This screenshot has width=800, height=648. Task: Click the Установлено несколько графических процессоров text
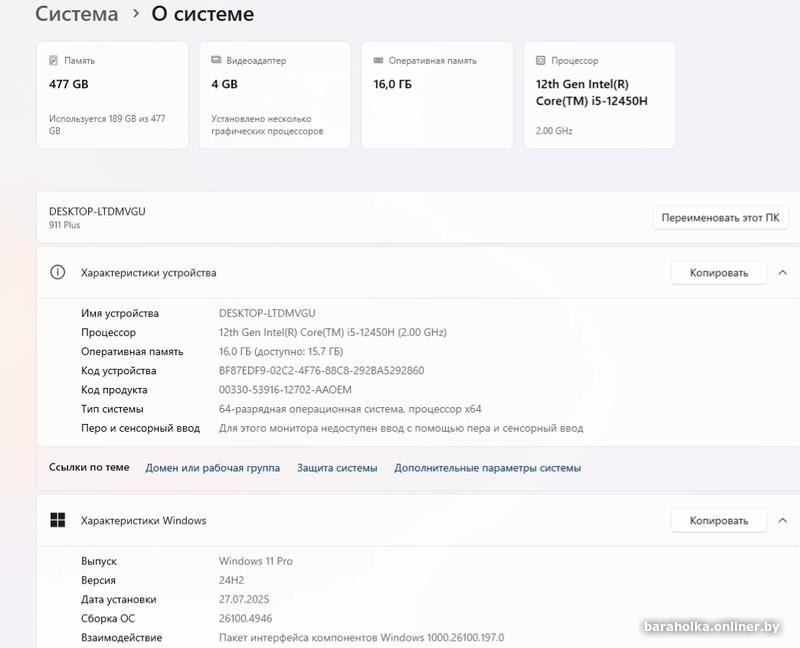pos(267,124)
